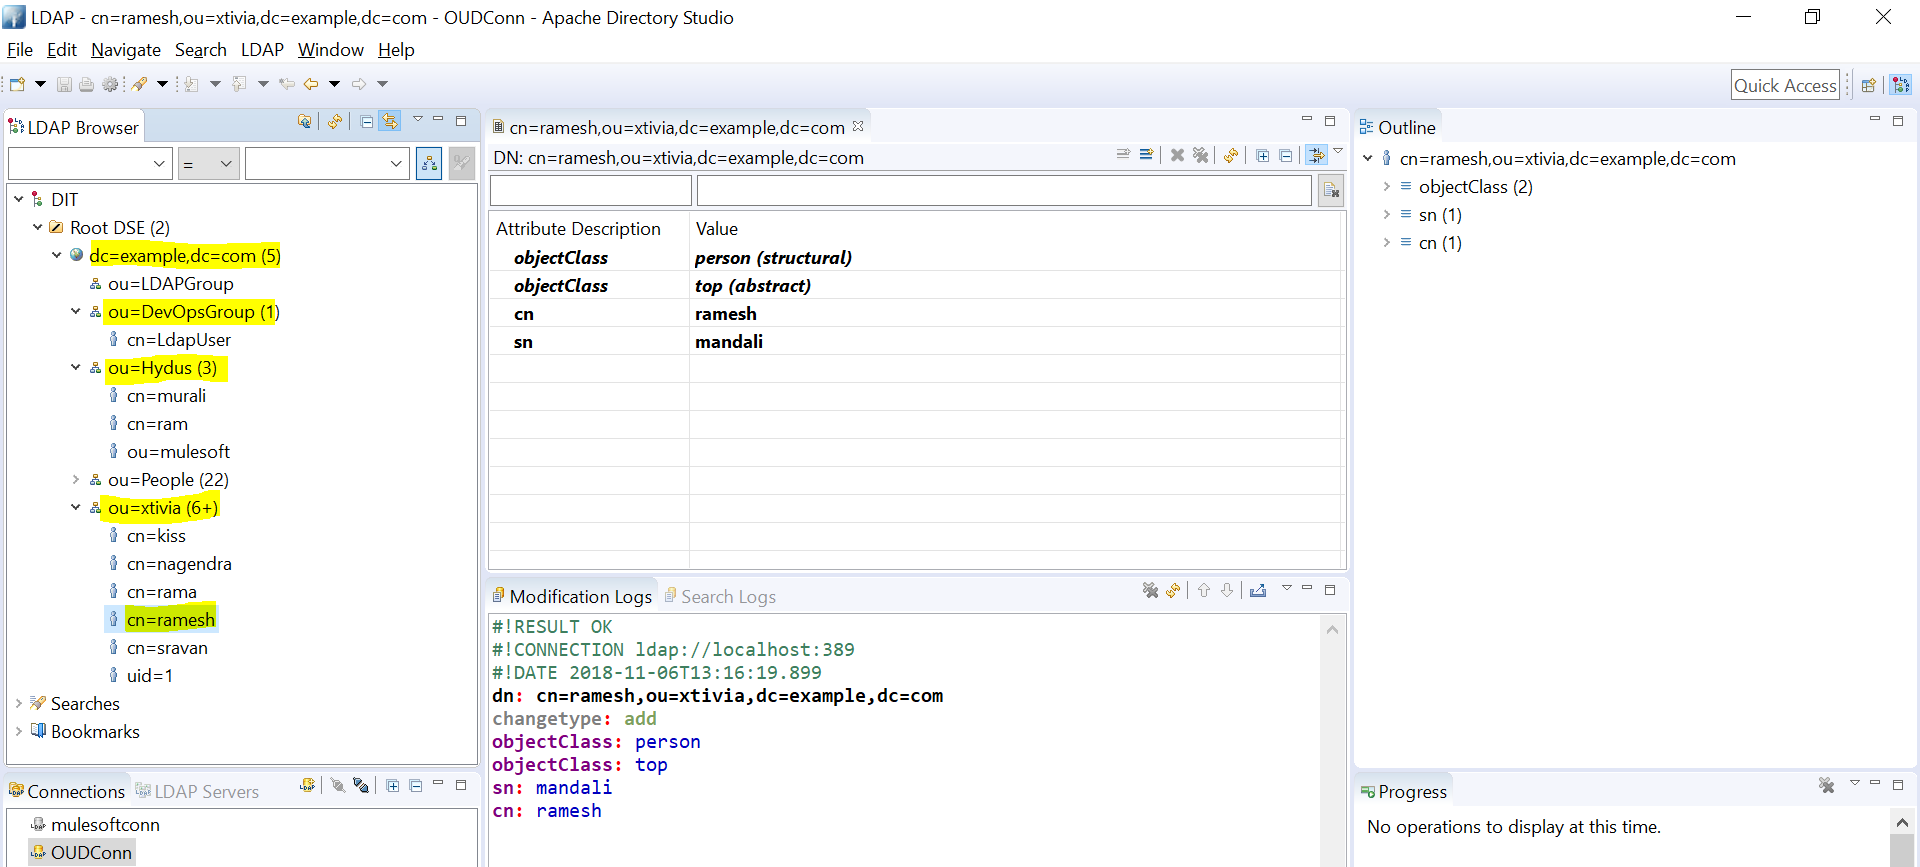Viewport: 1920px width, 867px height.
Task: Open the '=' operator dropdown in quick search
Action: [208, 164]
